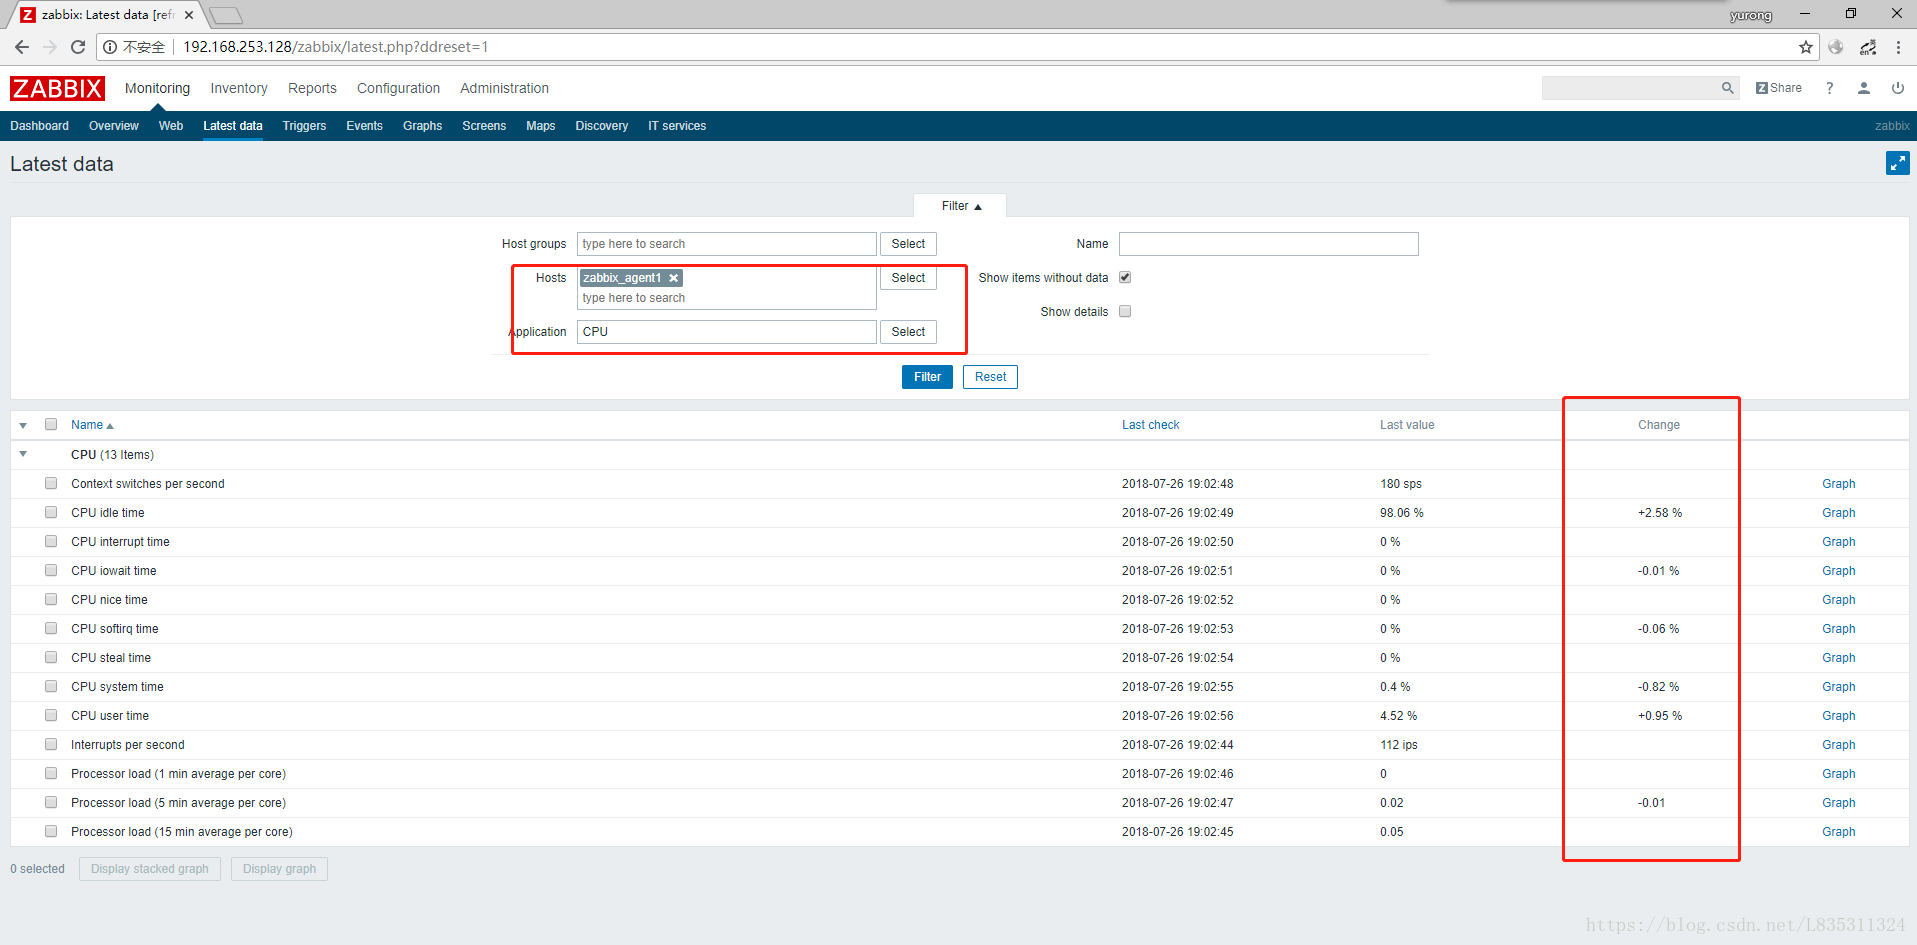The height and width of the screenshot is (945, 1917).
Task: Click the Reset button
Action: 990,377
